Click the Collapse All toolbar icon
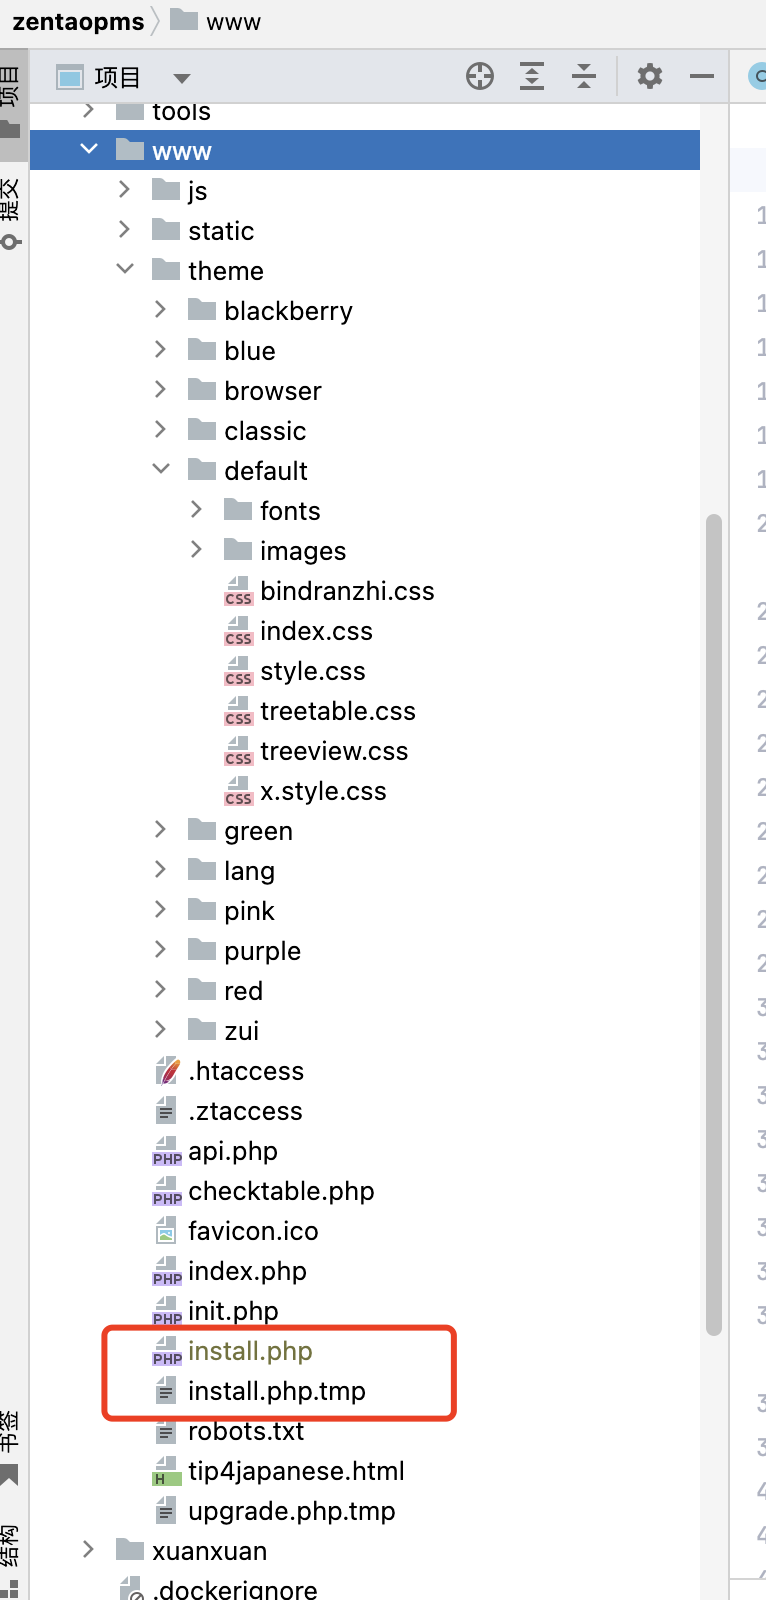The image size is (766, 1600). click(584, 76)
